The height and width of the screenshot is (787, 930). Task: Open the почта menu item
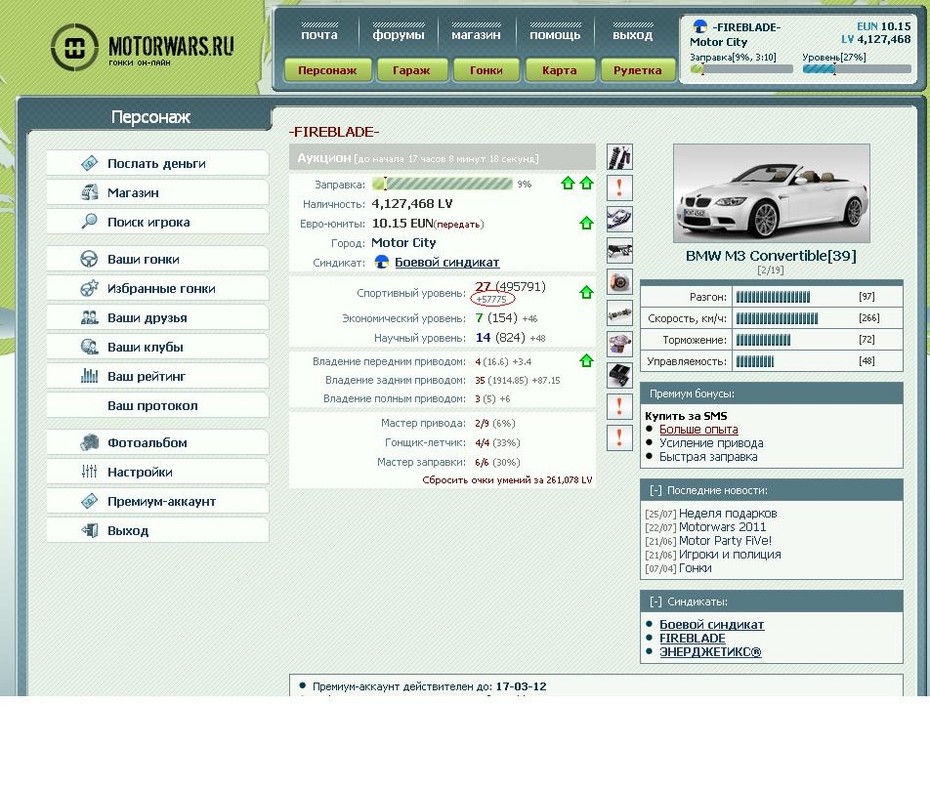pyautogui.click(x=319, y=34)
